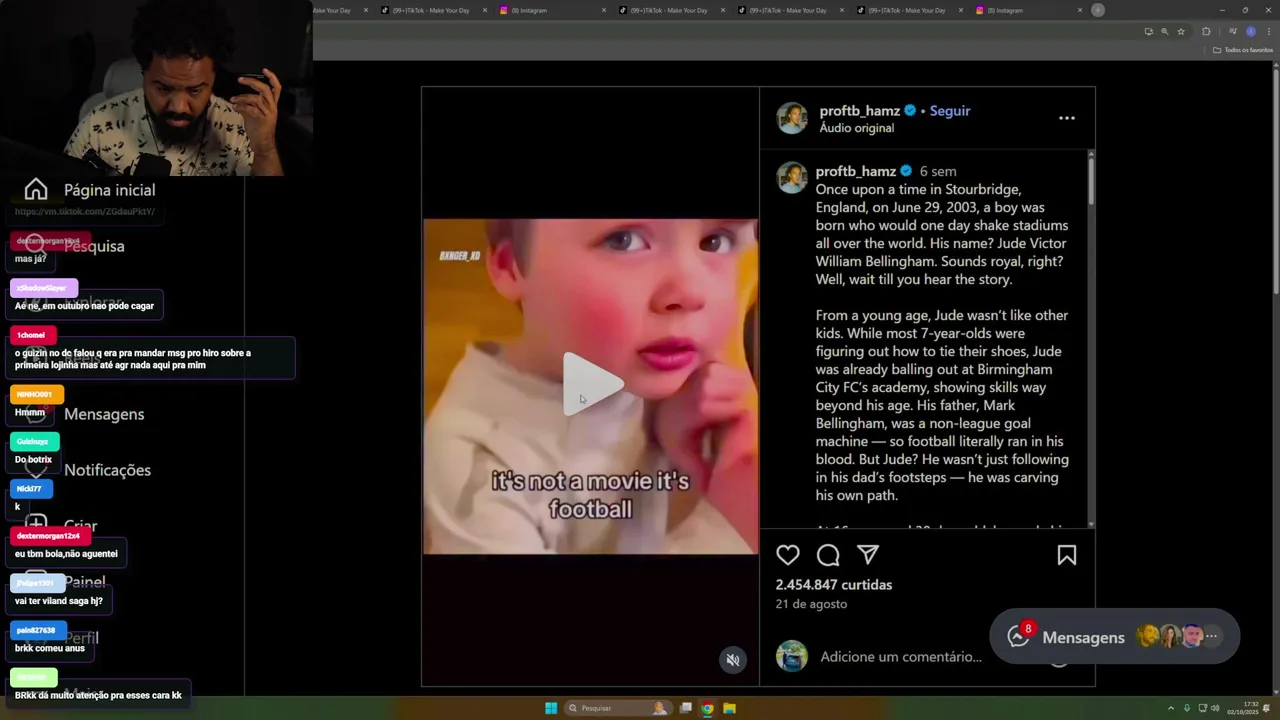Image resolution: width=1280 pixels, height=720 pixels.
Task: Open Mensagens in the left sidebar
Action: pos(104,414)
